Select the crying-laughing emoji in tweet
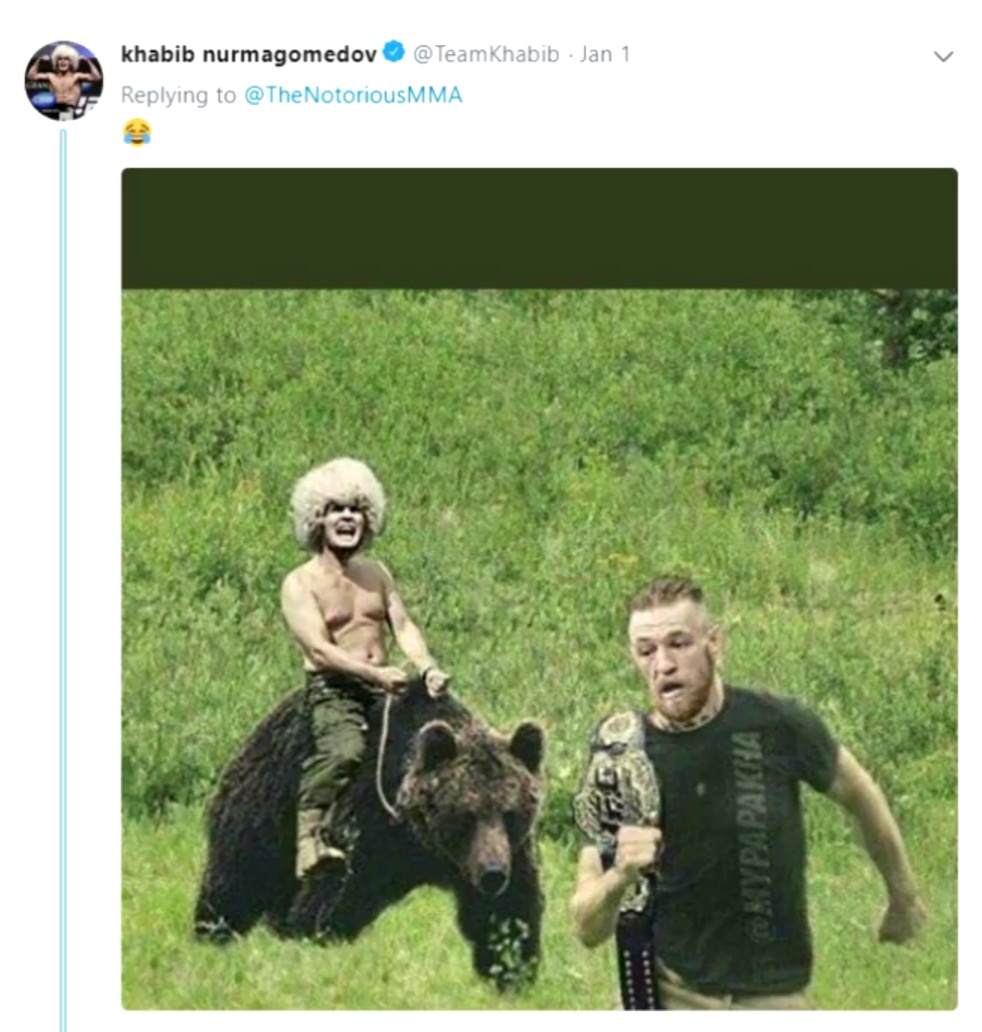The height and width of the screenshot is (1032, 982). tap(137, 132)
